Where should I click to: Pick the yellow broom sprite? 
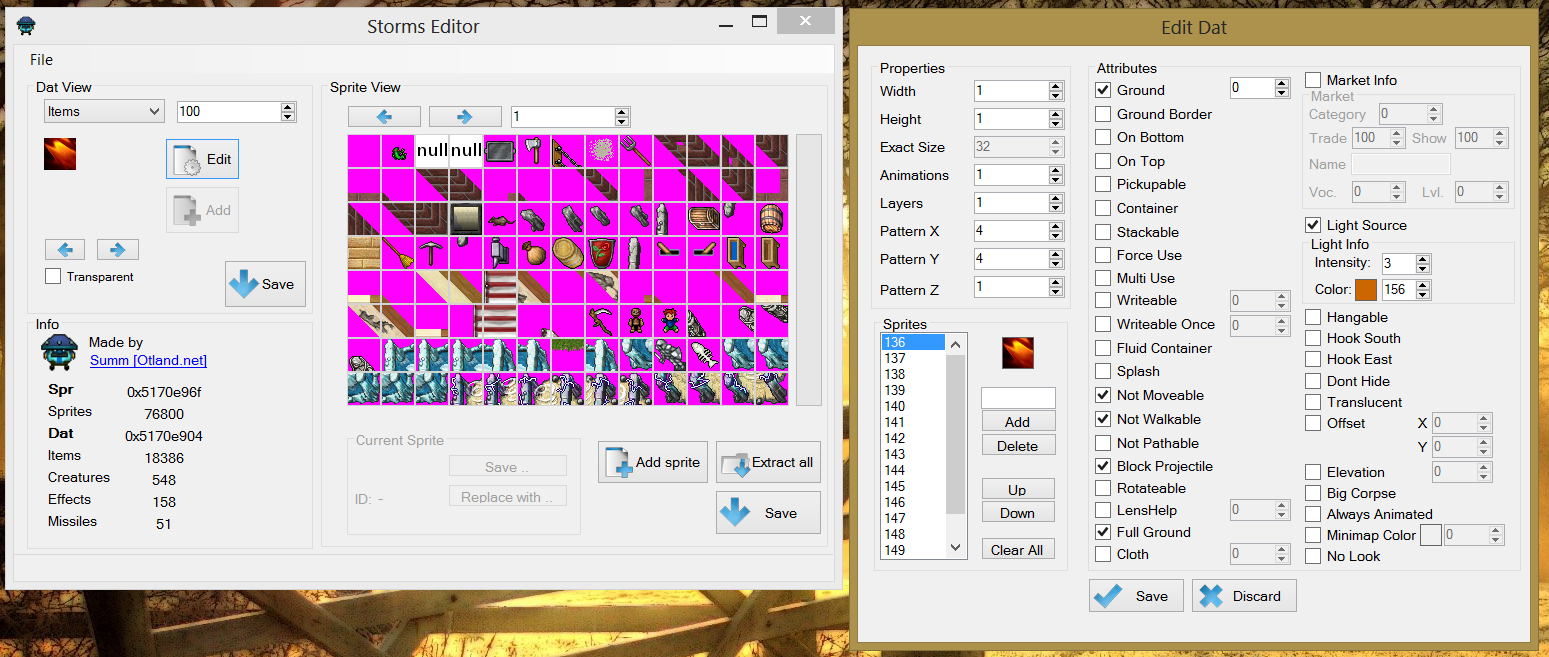[398, 253]
